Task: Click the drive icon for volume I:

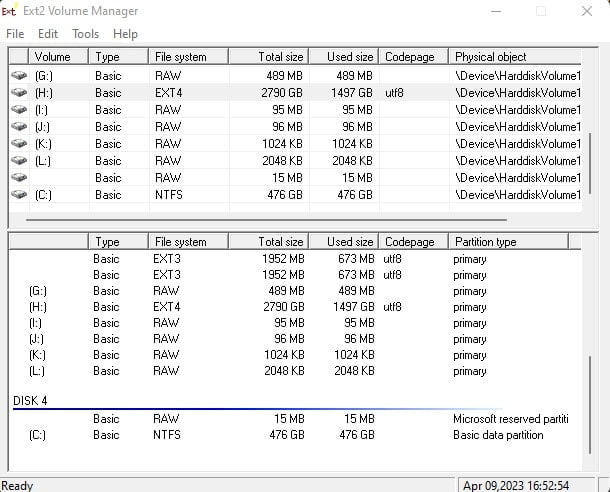Action: pos(19,110)
